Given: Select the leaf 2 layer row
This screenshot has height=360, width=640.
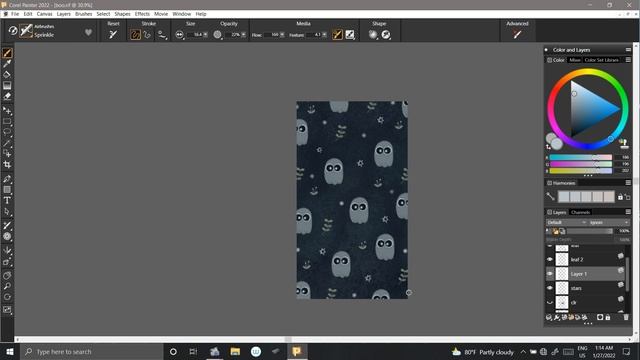Looking at the screenshot, I should click(x=585, y=259).
